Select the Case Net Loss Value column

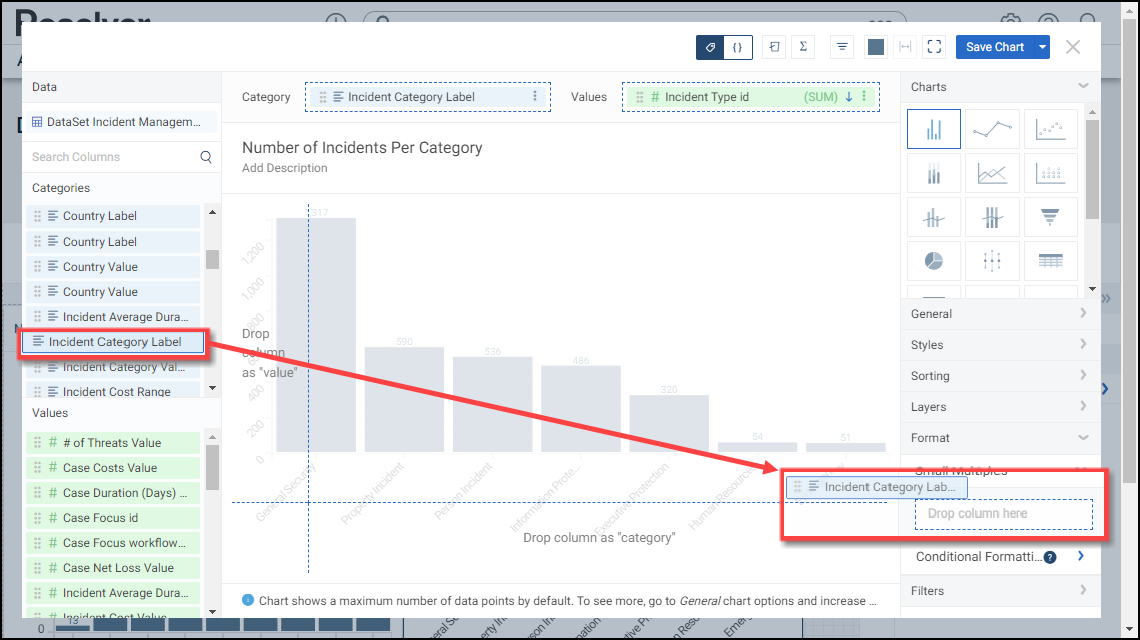tap(113, 568)
